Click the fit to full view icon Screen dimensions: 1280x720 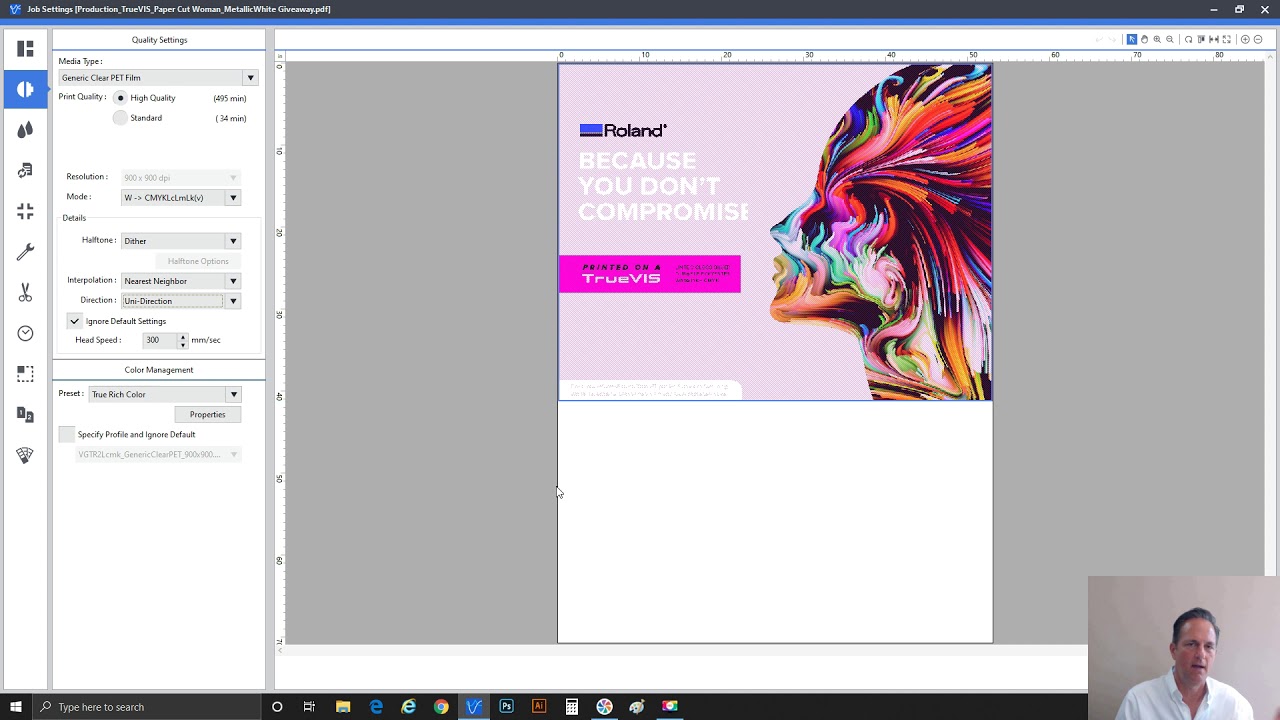(1227, 40)
